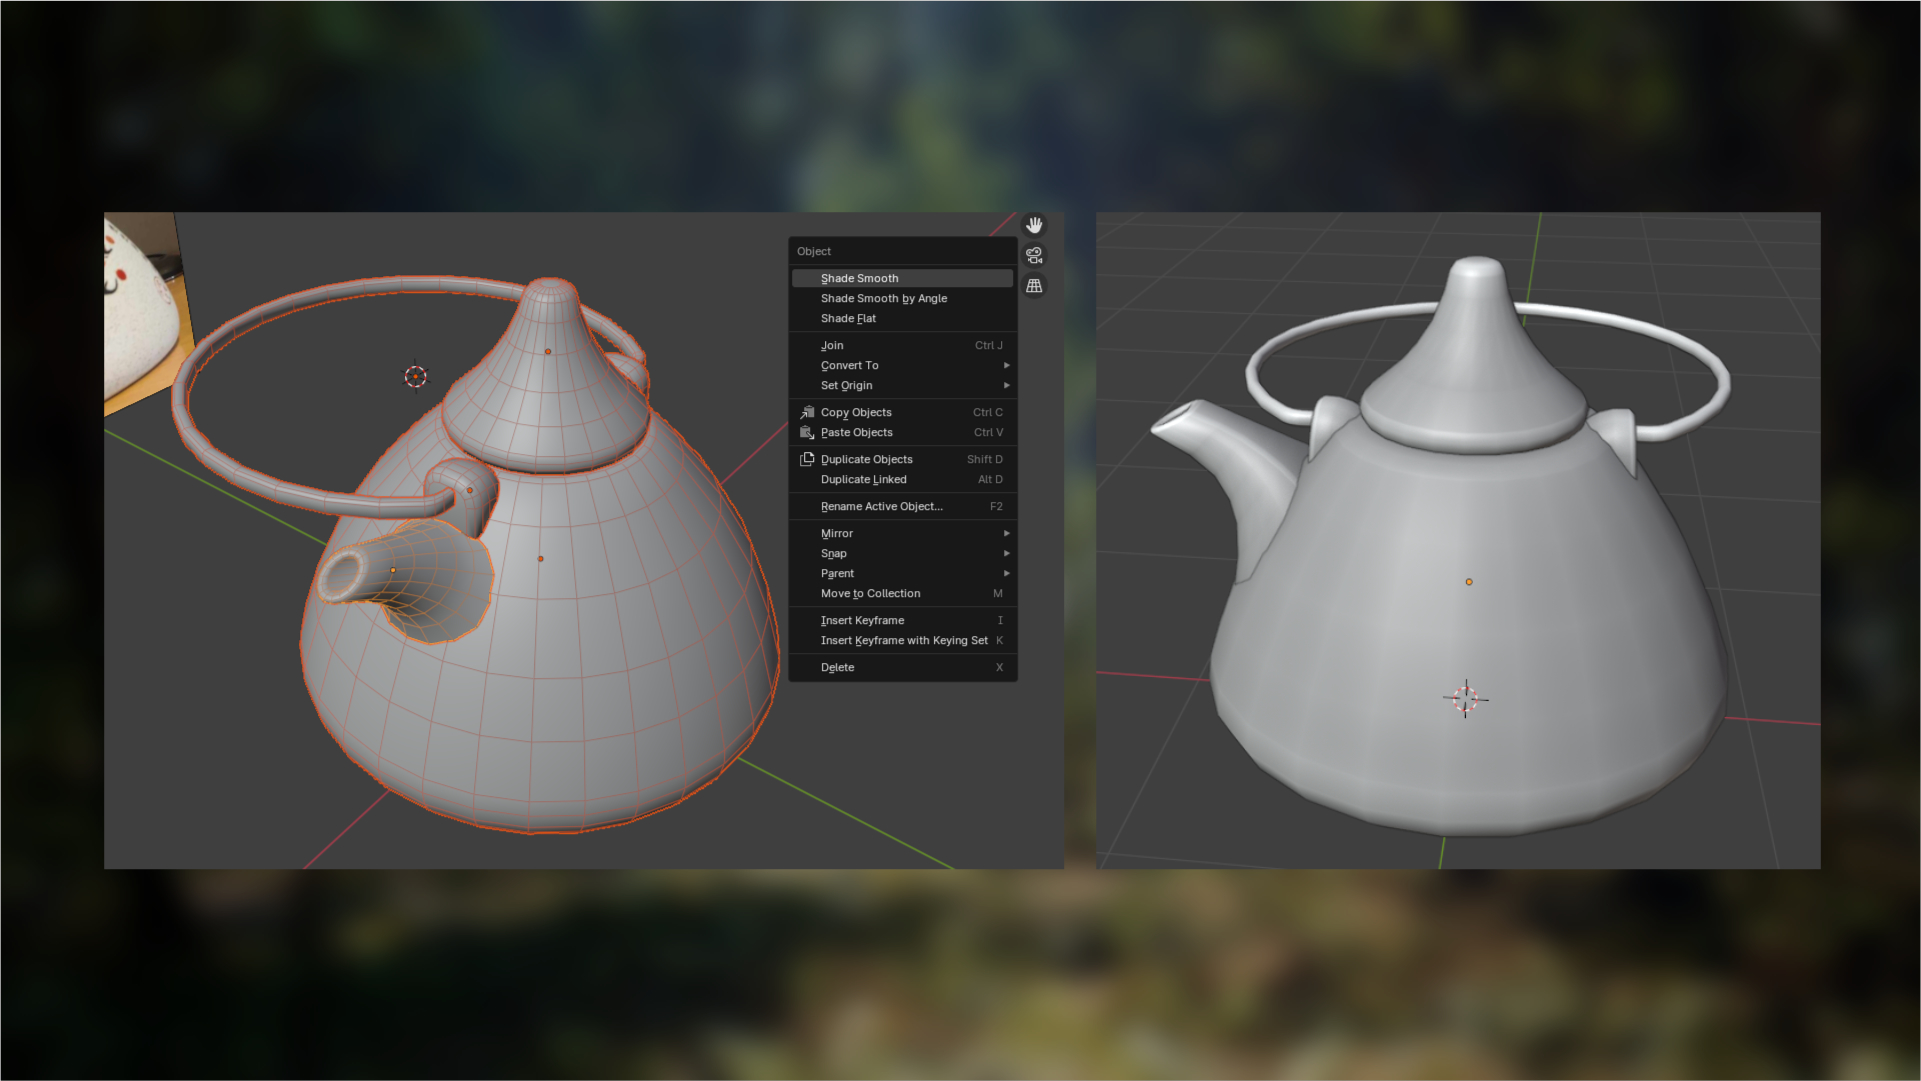The height and width of the screenshot is (1081, 1921).
Task: Apply Shade Flat option
Action: pyautogui.click(x=902, y=318)
